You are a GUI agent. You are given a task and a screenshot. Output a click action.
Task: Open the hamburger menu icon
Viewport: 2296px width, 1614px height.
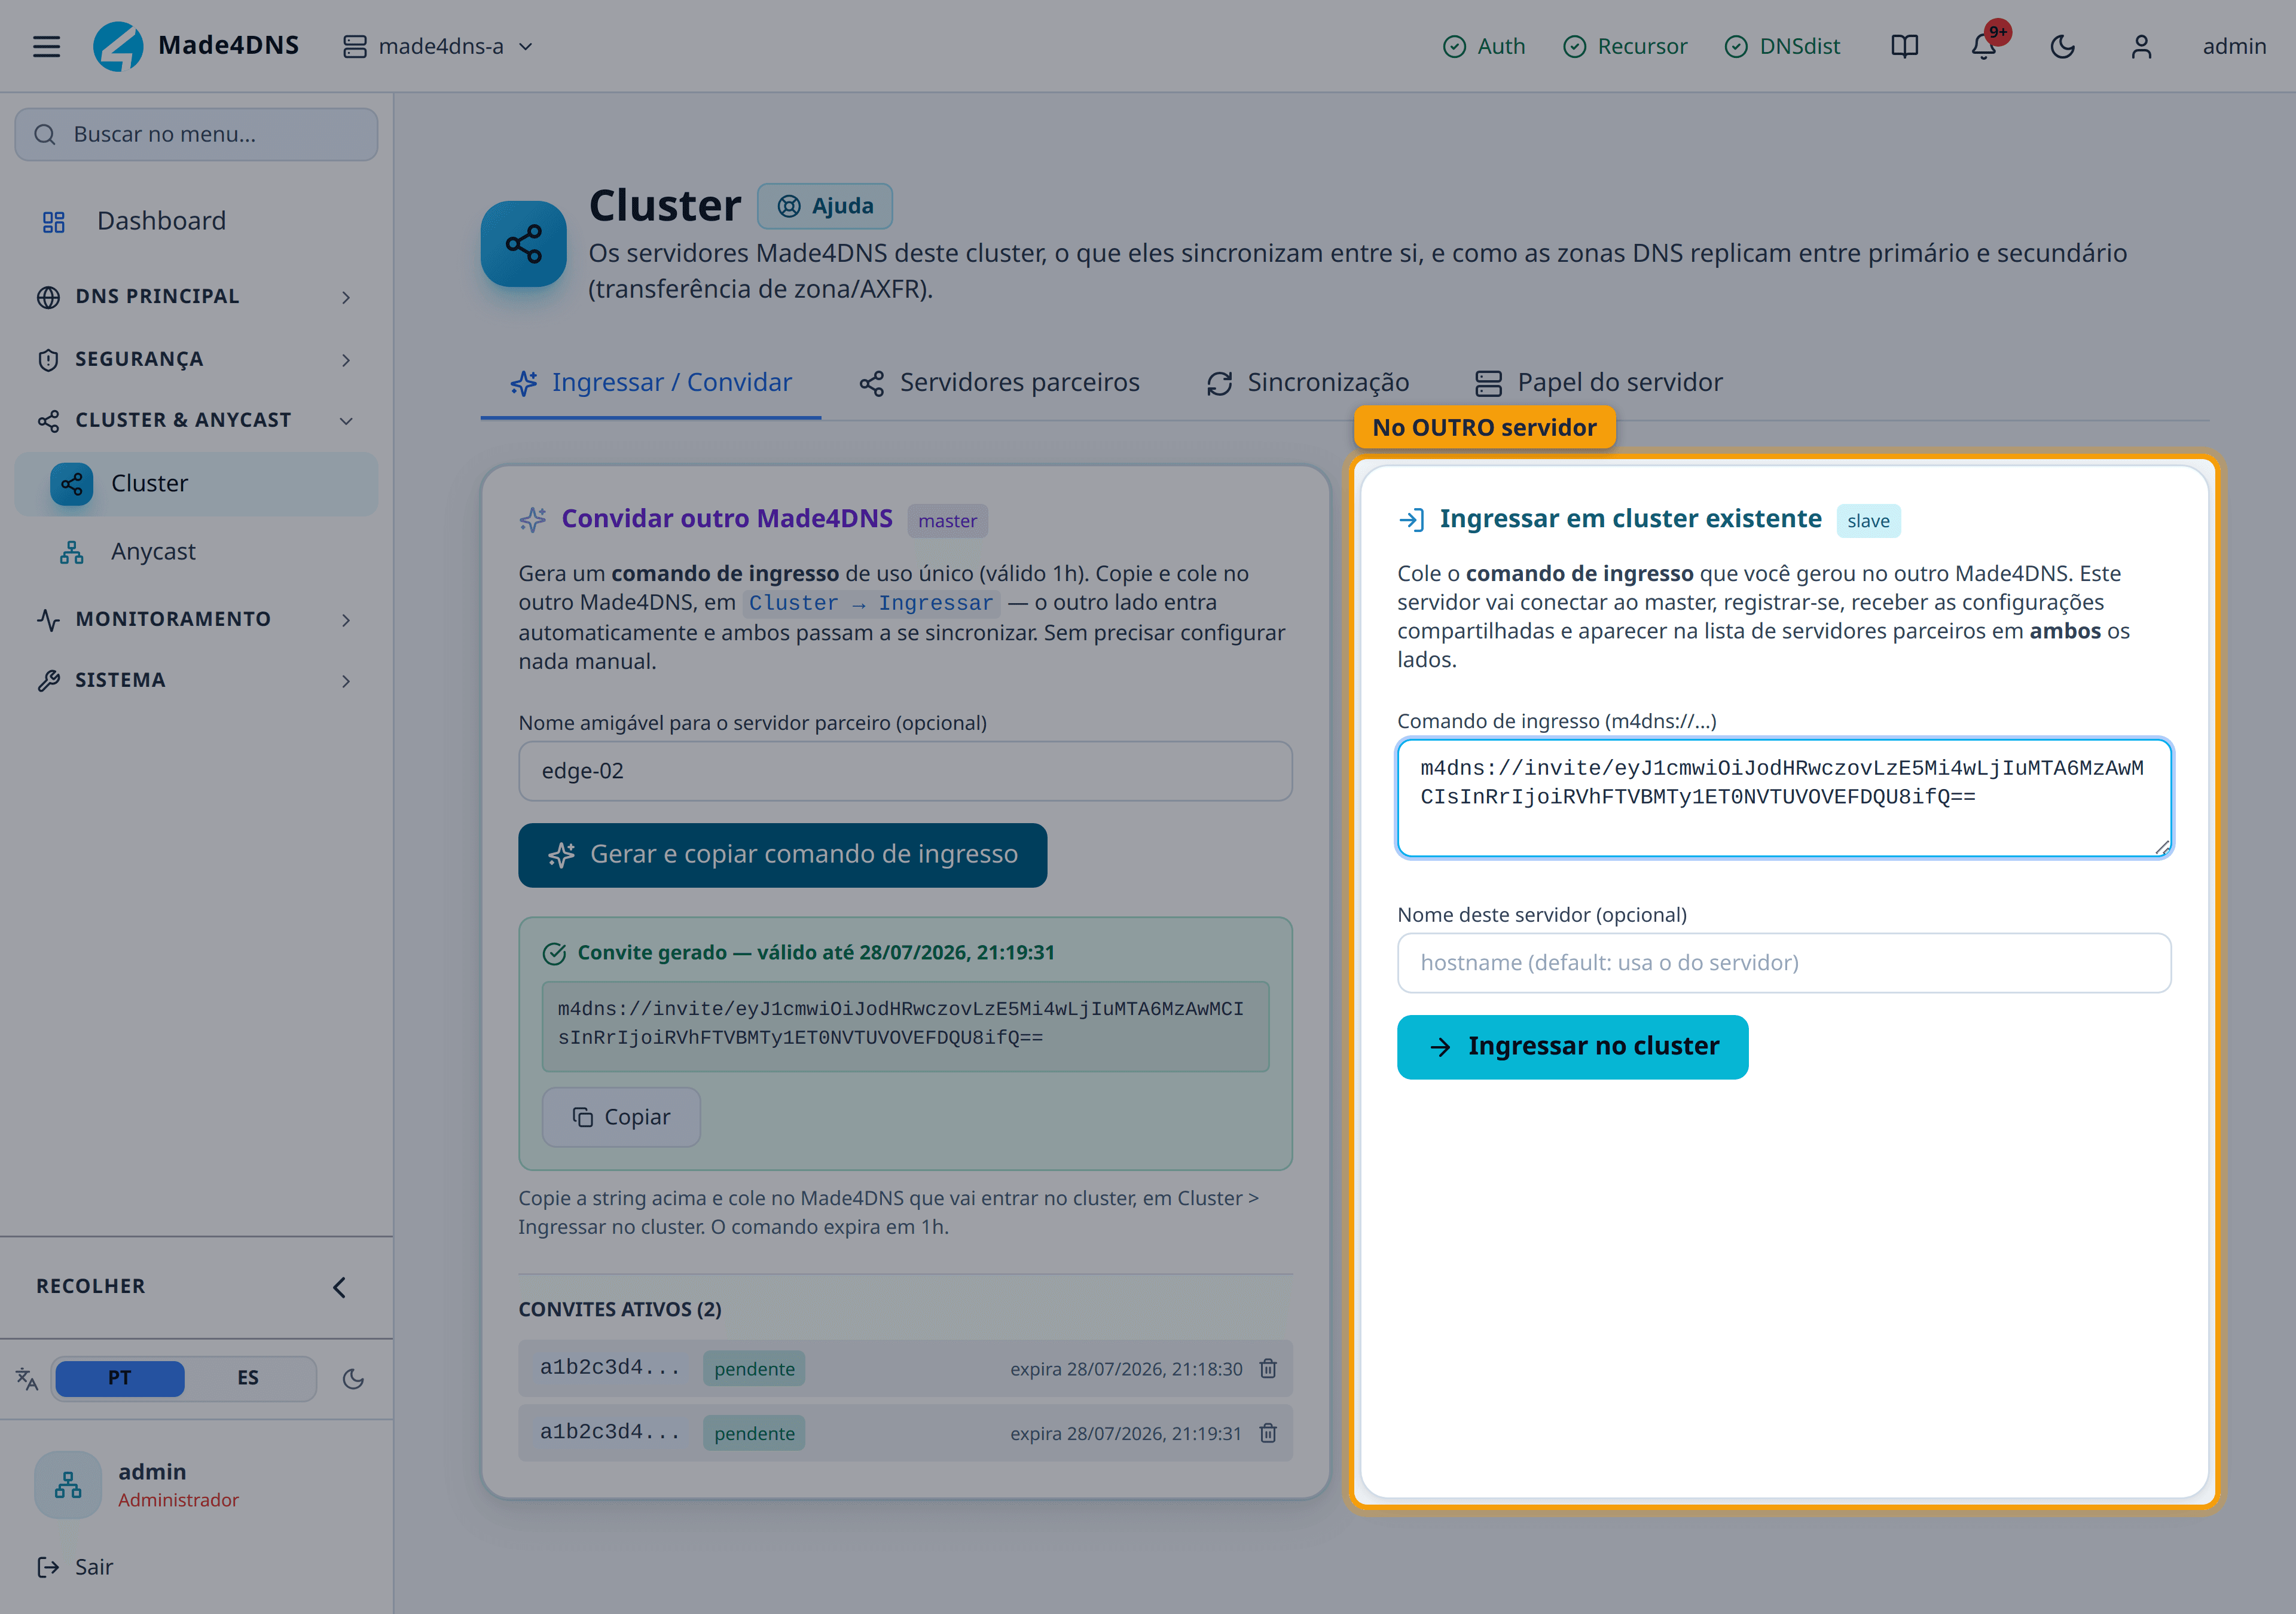pyautogui.click(x=46, y=47)
